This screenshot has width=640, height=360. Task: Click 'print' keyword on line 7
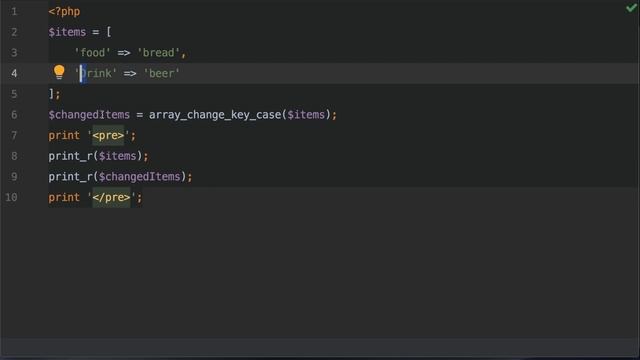click(x=64, y=136)
